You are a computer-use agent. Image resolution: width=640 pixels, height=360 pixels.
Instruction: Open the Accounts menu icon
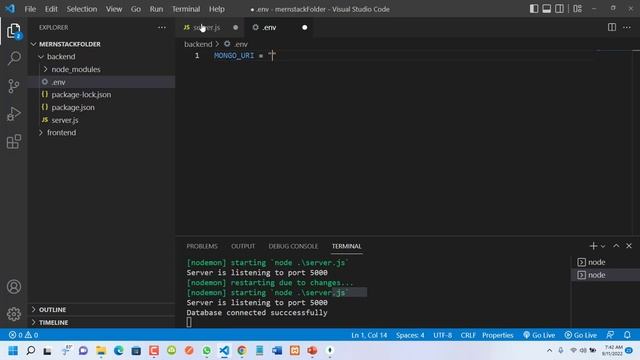[14, 287]
